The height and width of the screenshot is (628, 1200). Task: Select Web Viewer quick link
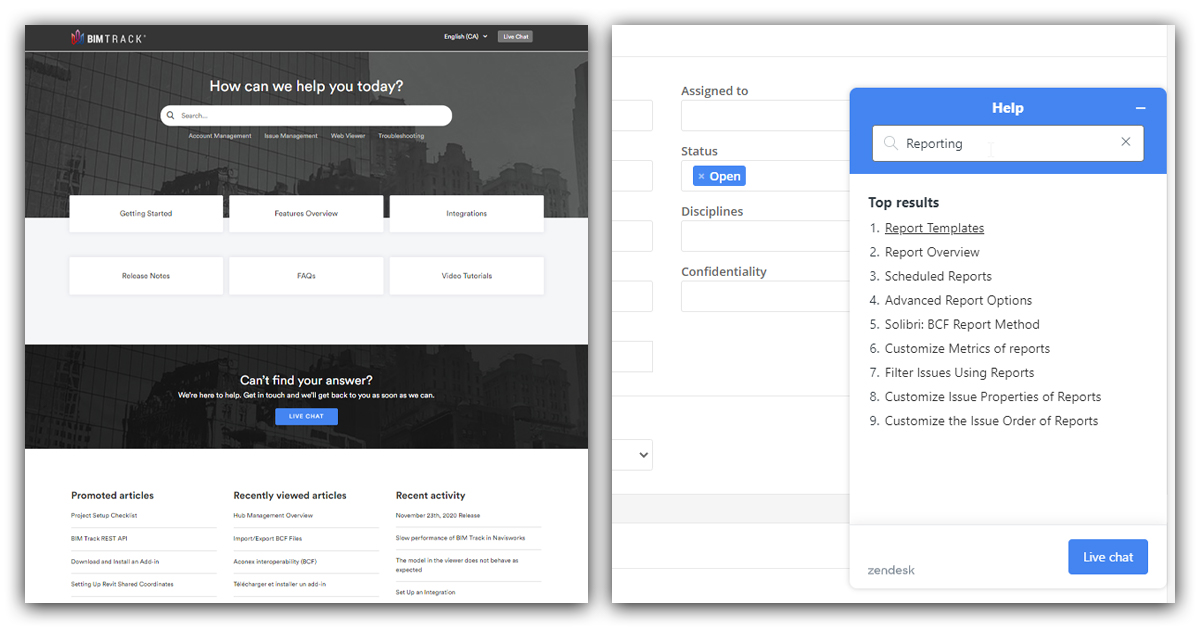pyautogui.click(x=348, y=136)
